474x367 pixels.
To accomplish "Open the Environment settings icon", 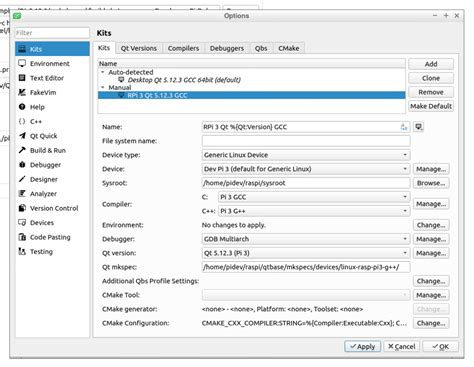I will coord(22,63).
